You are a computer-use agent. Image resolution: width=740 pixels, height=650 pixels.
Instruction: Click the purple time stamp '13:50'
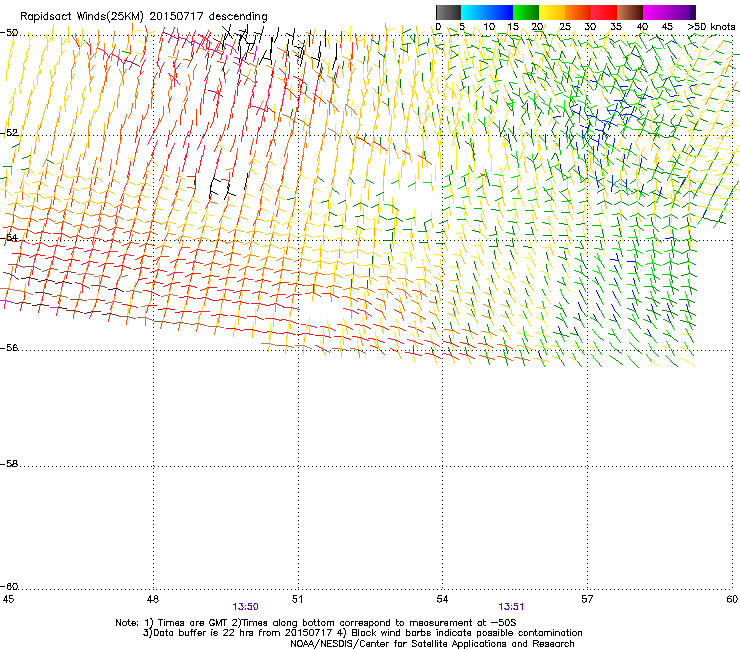(245, 607)
